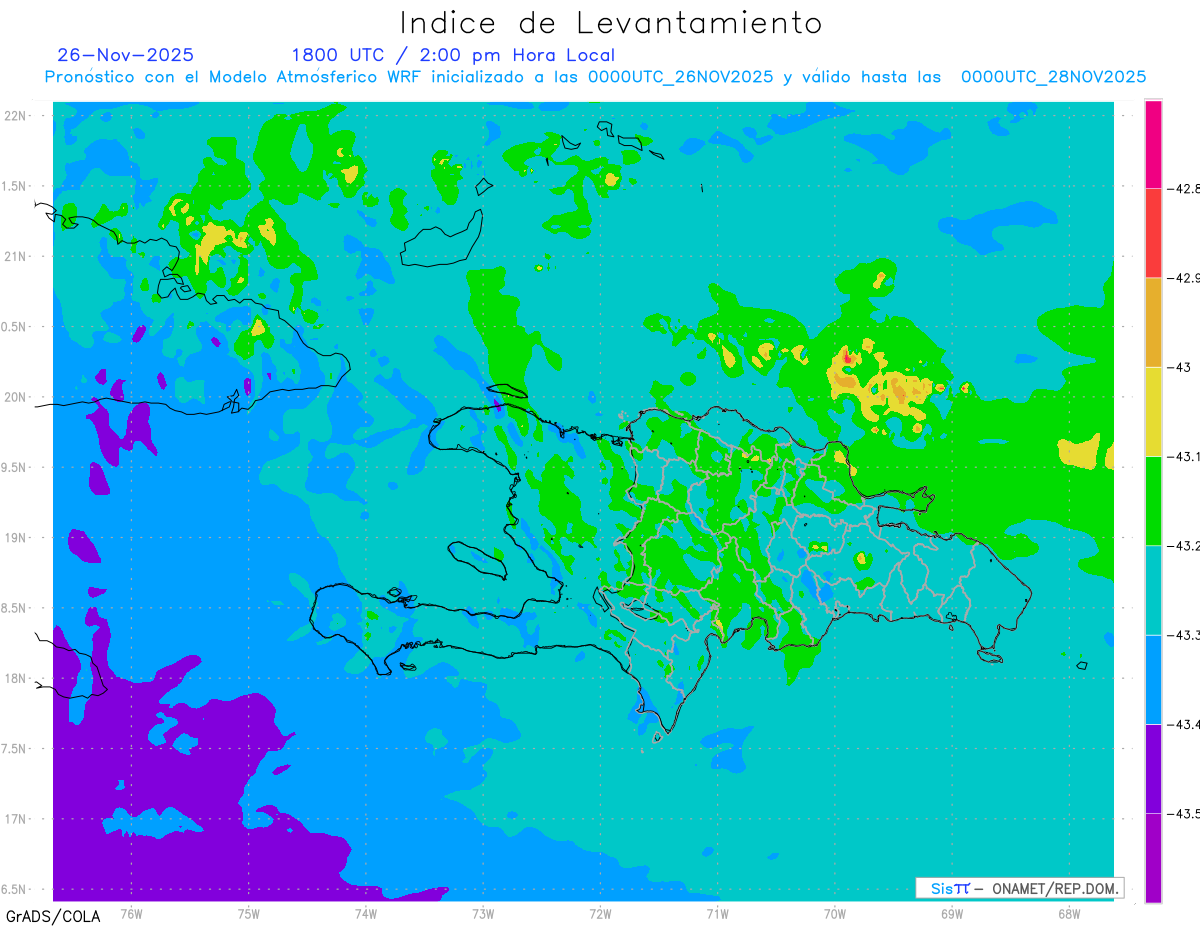Click the pink top colorbar segment
Screen dimensions: 1200x927
[1153, 144]
